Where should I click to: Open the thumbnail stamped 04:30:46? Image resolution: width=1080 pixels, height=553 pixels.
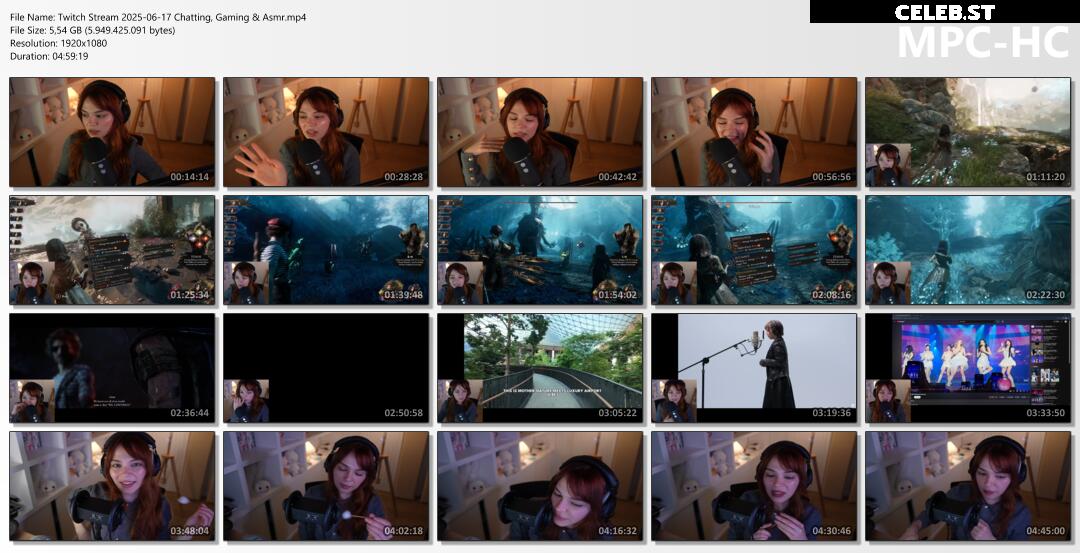(754, 486)
